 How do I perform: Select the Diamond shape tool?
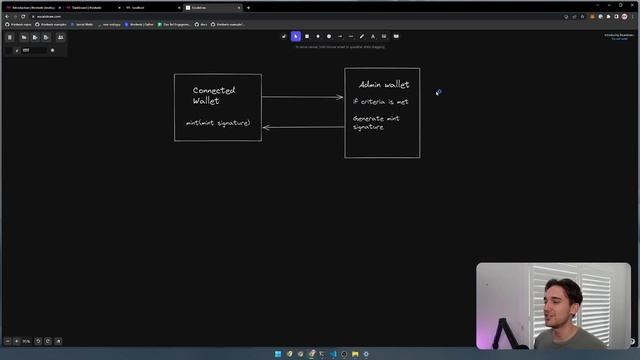click(318, 36)
